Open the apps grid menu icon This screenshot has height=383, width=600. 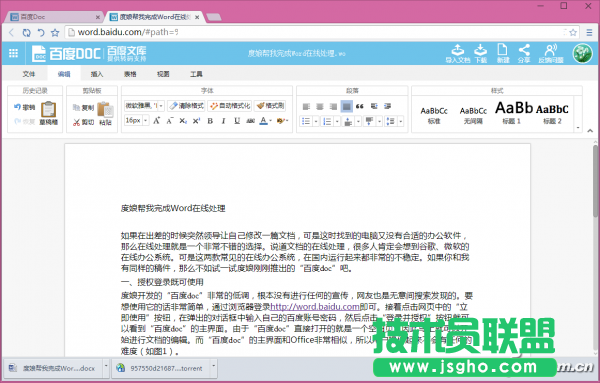[x=13, y=53]
